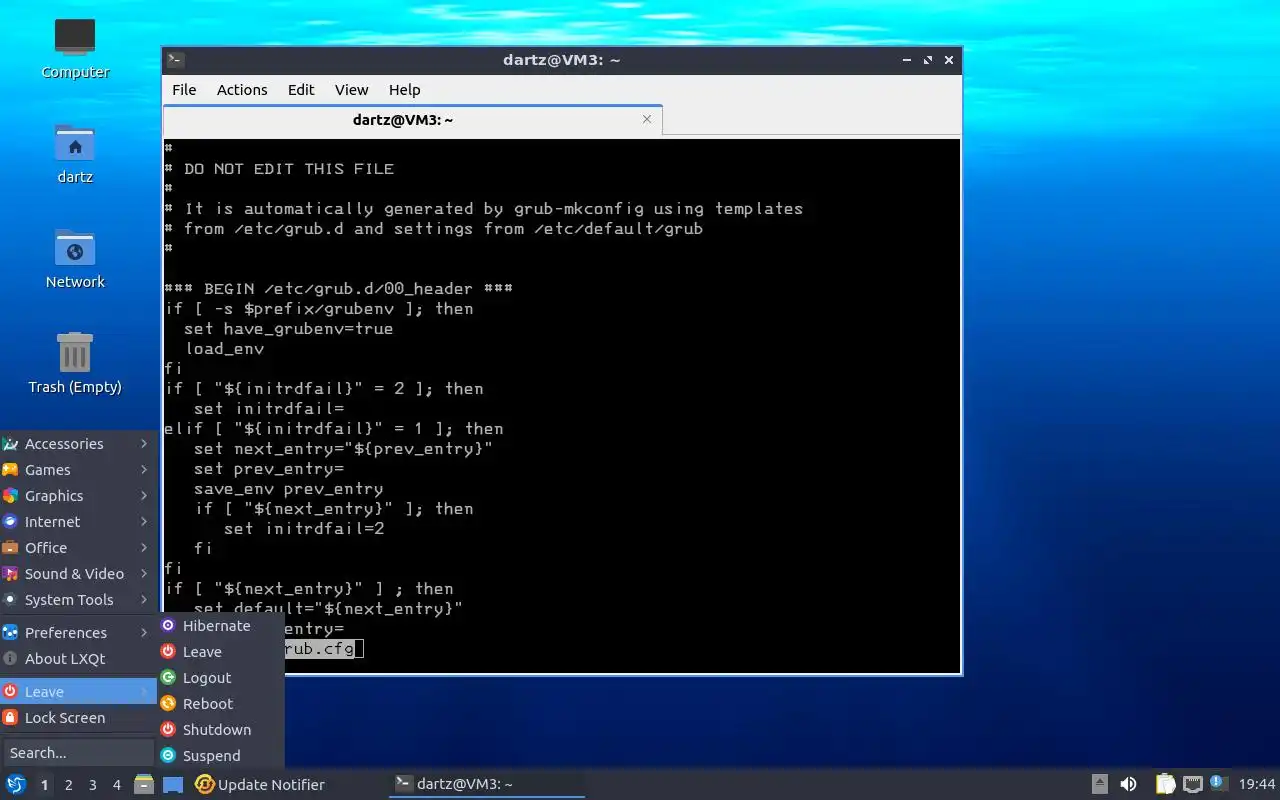The image size is (1280, 800).
Task: Click the Computer desktop icon
Action: tap(75, 48)
